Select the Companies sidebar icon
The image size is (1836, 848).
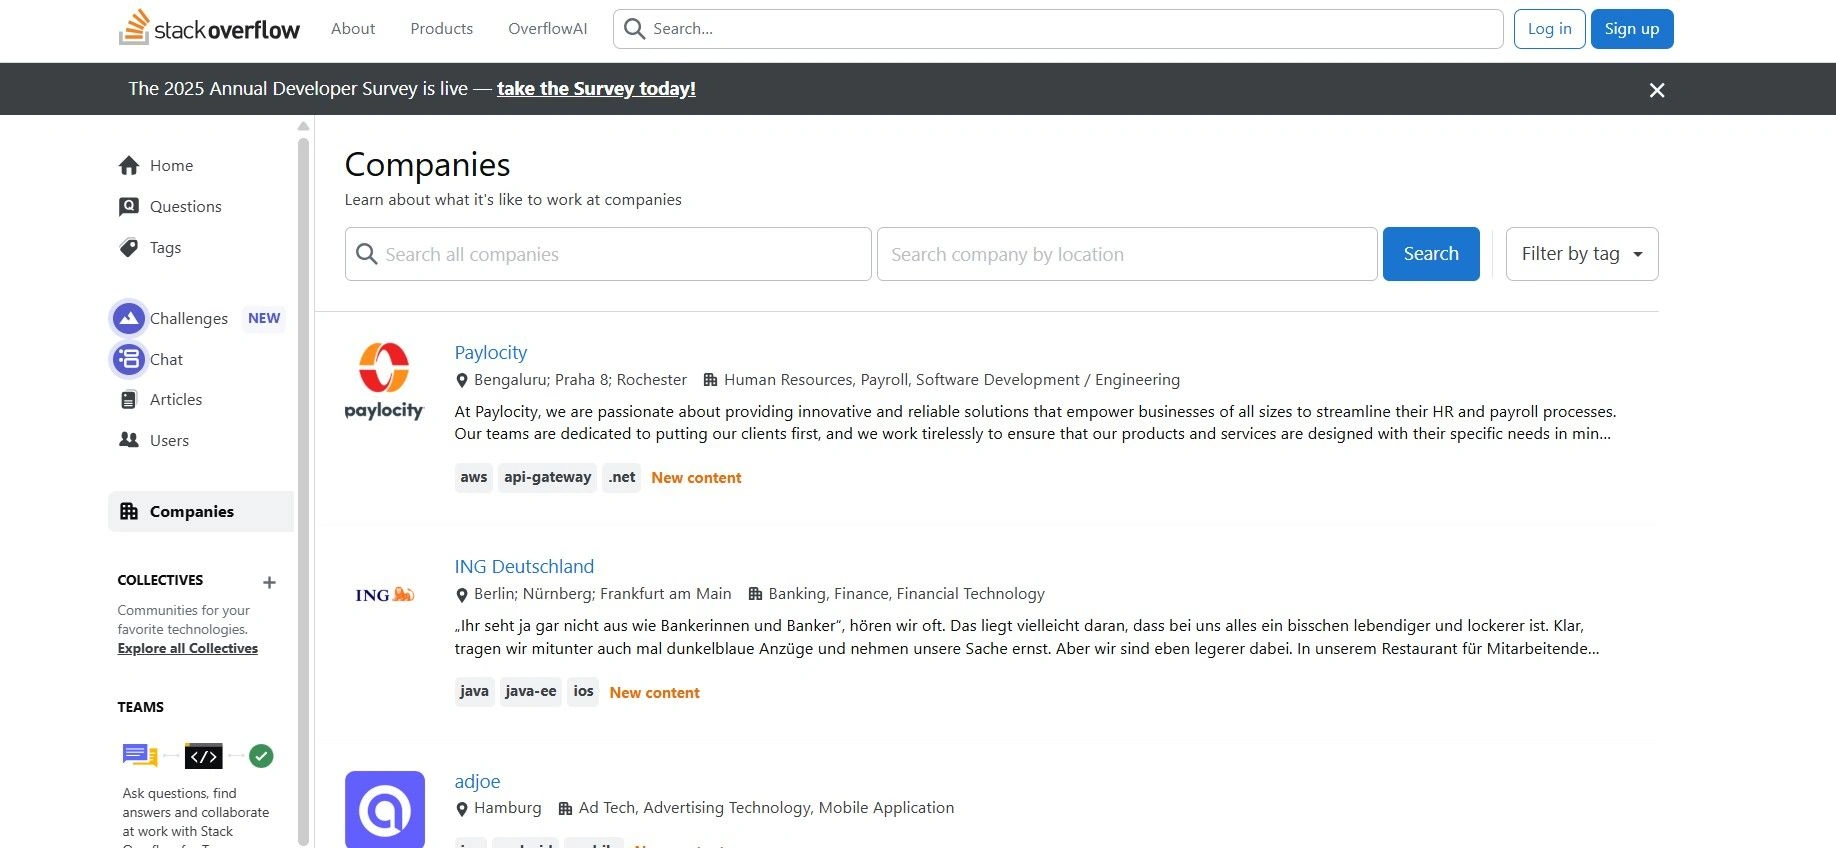129,511
